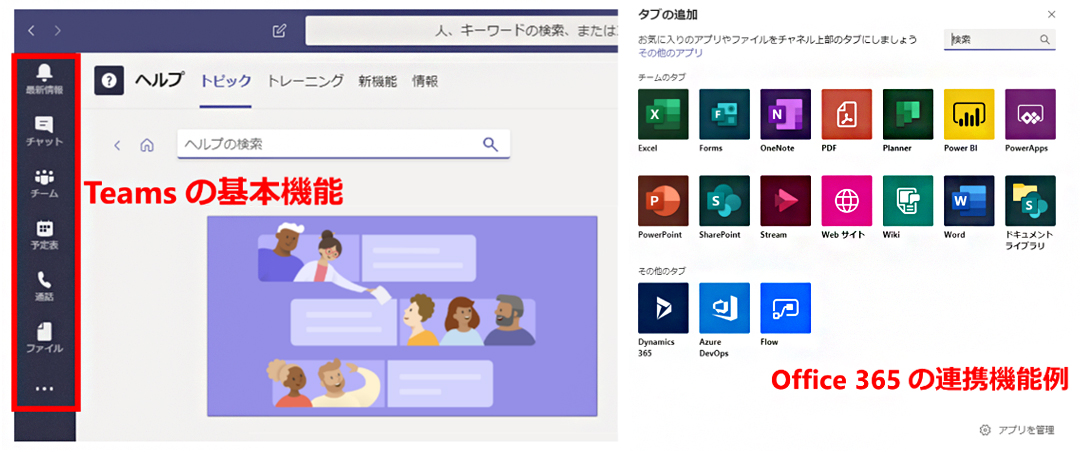
Task: Click the search magnifier in tab dialog
Action: click(x=1045, y=39)
